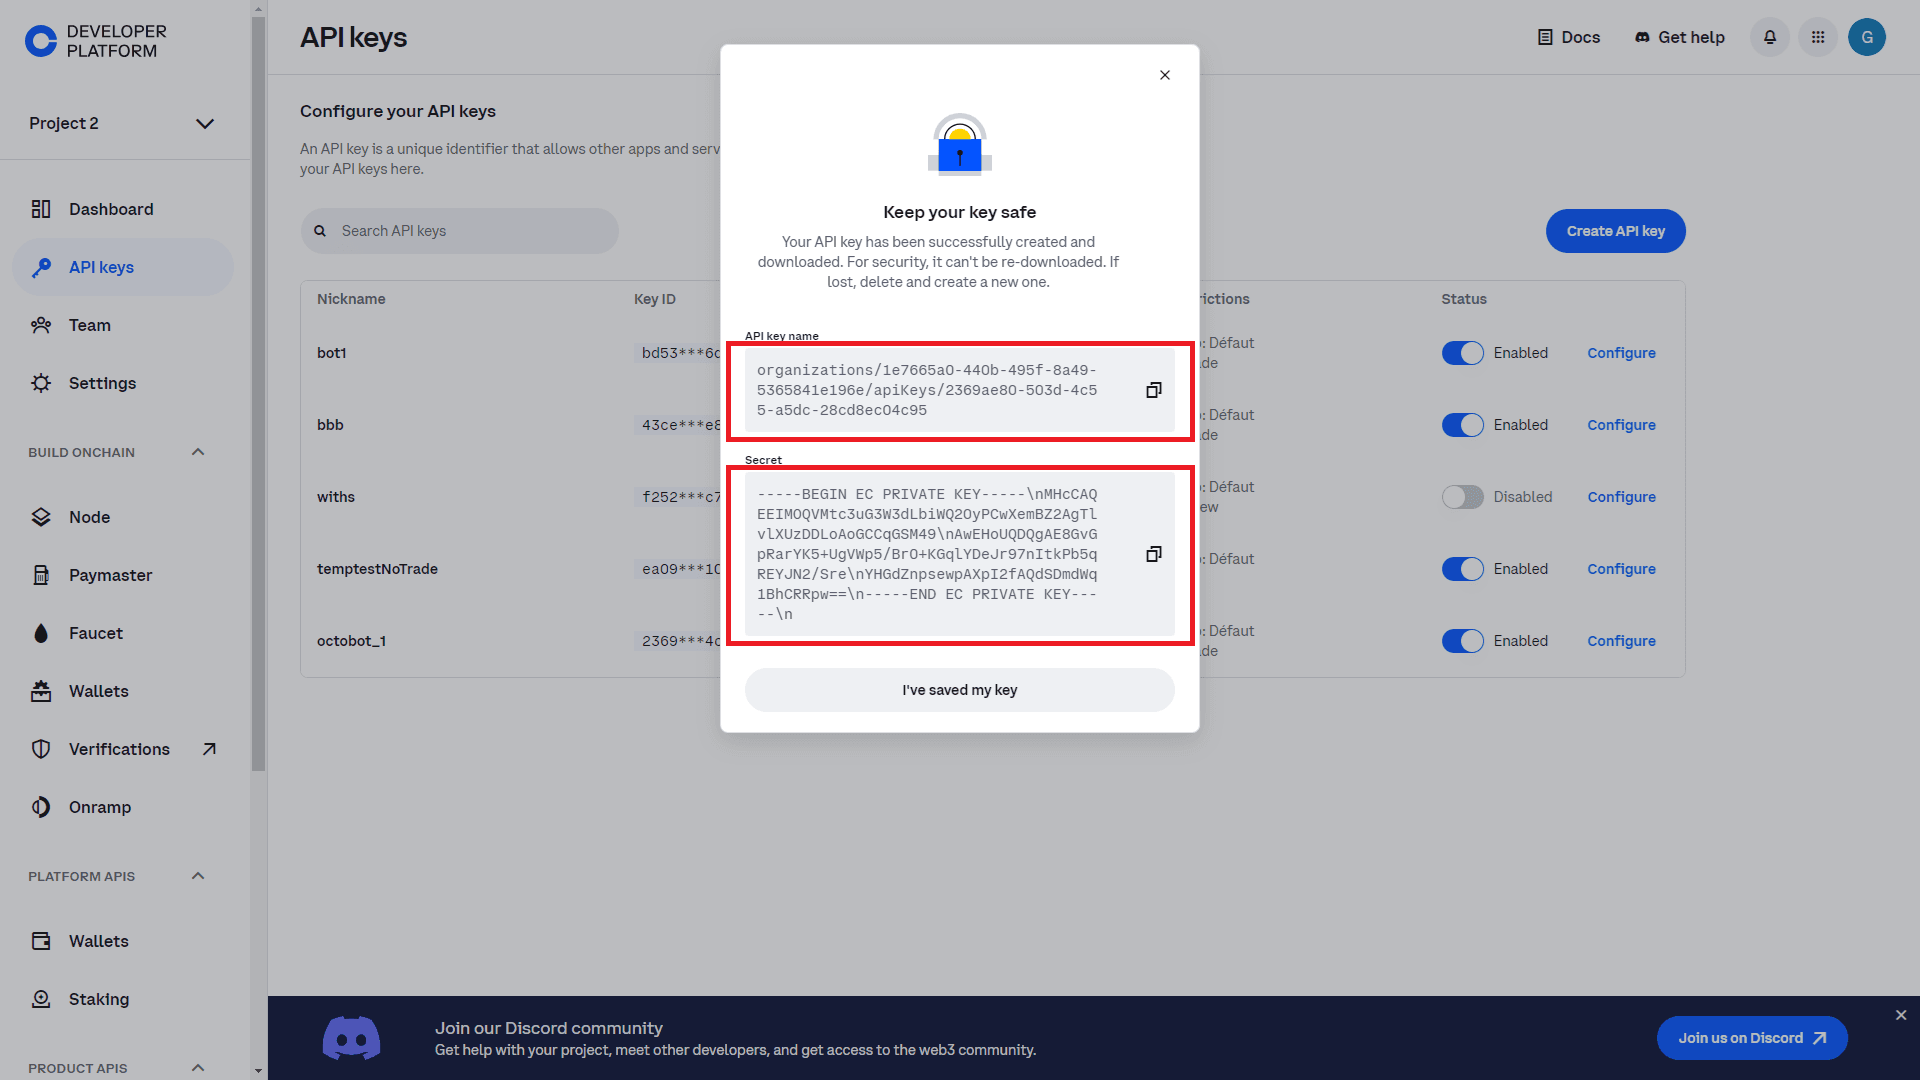
Task: Toggle the bbb key enabled switch
Action: point(1463,425)
